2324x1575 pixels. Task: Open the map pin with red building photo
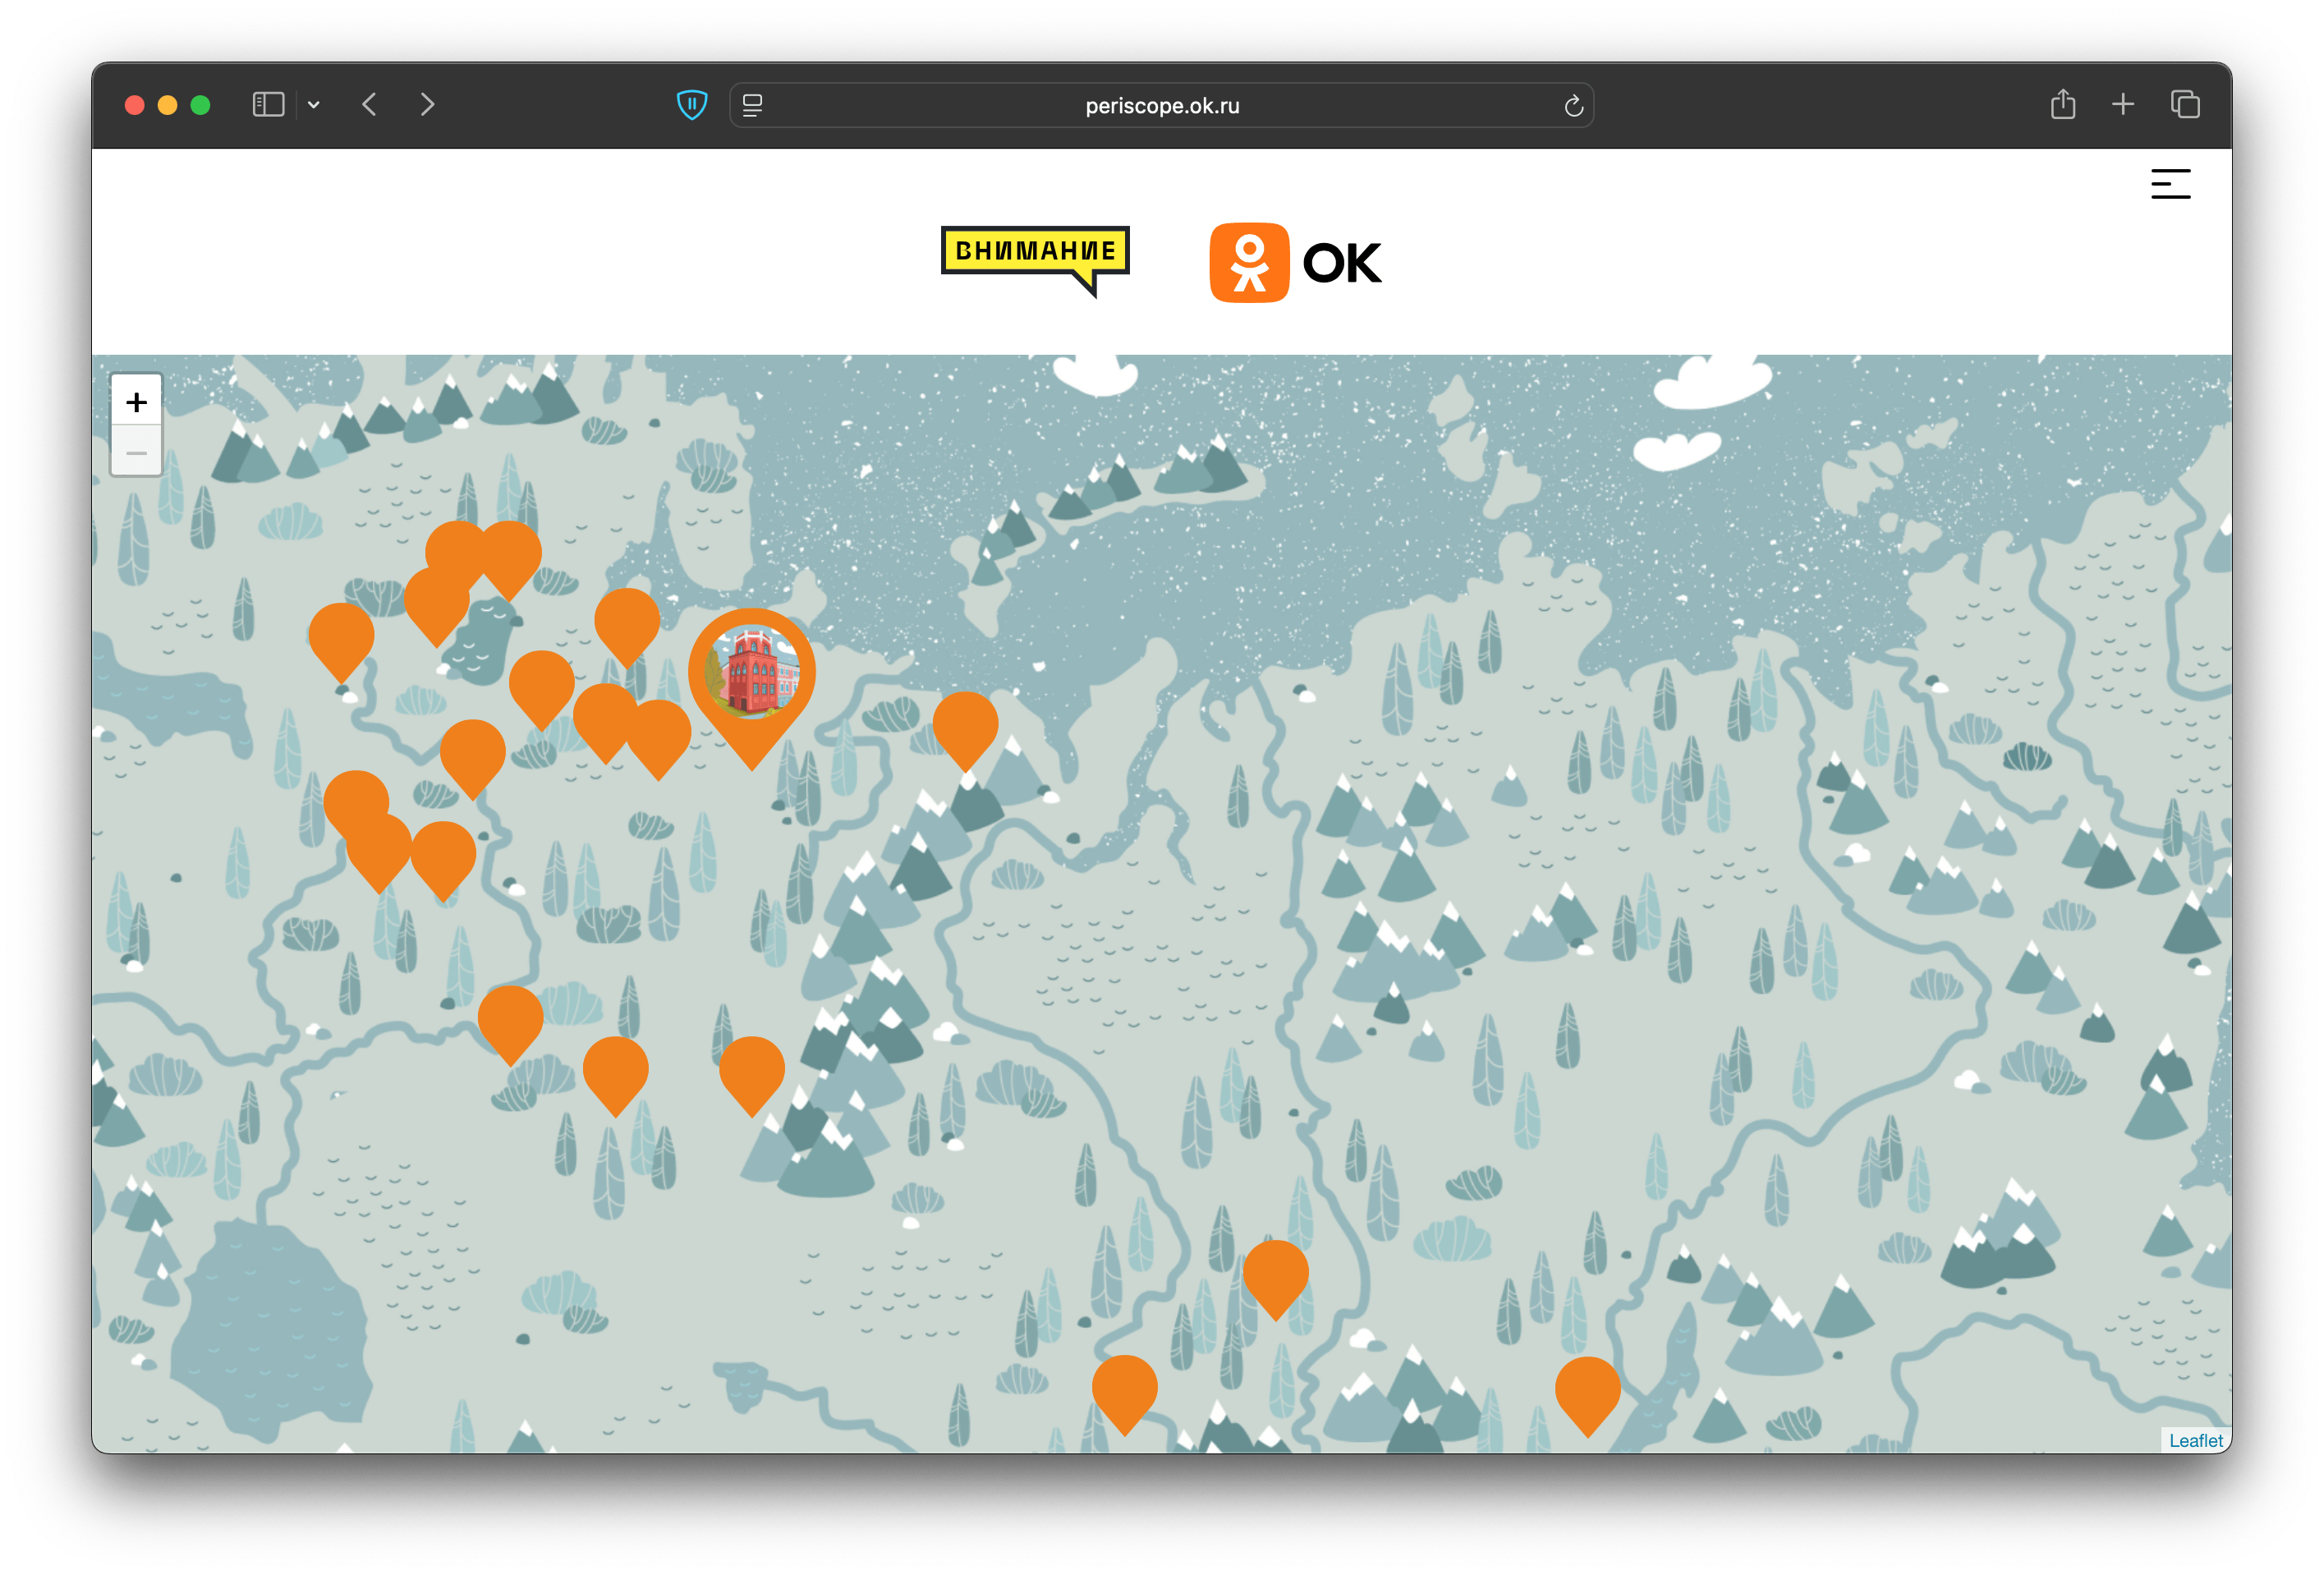(752, 672)
